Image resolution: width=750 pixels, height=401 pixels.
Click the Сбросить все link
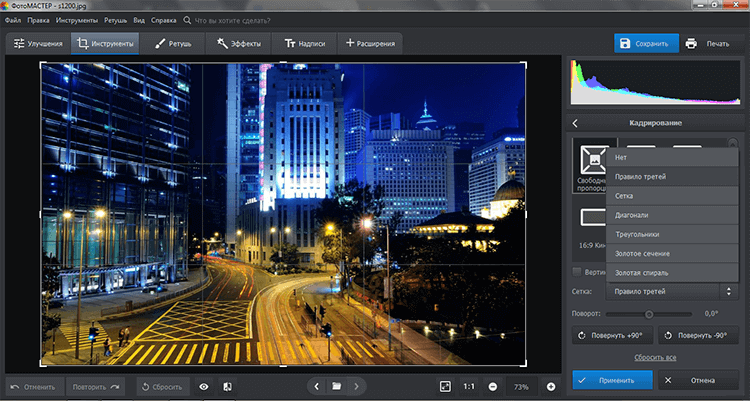[x=653, y=357]
